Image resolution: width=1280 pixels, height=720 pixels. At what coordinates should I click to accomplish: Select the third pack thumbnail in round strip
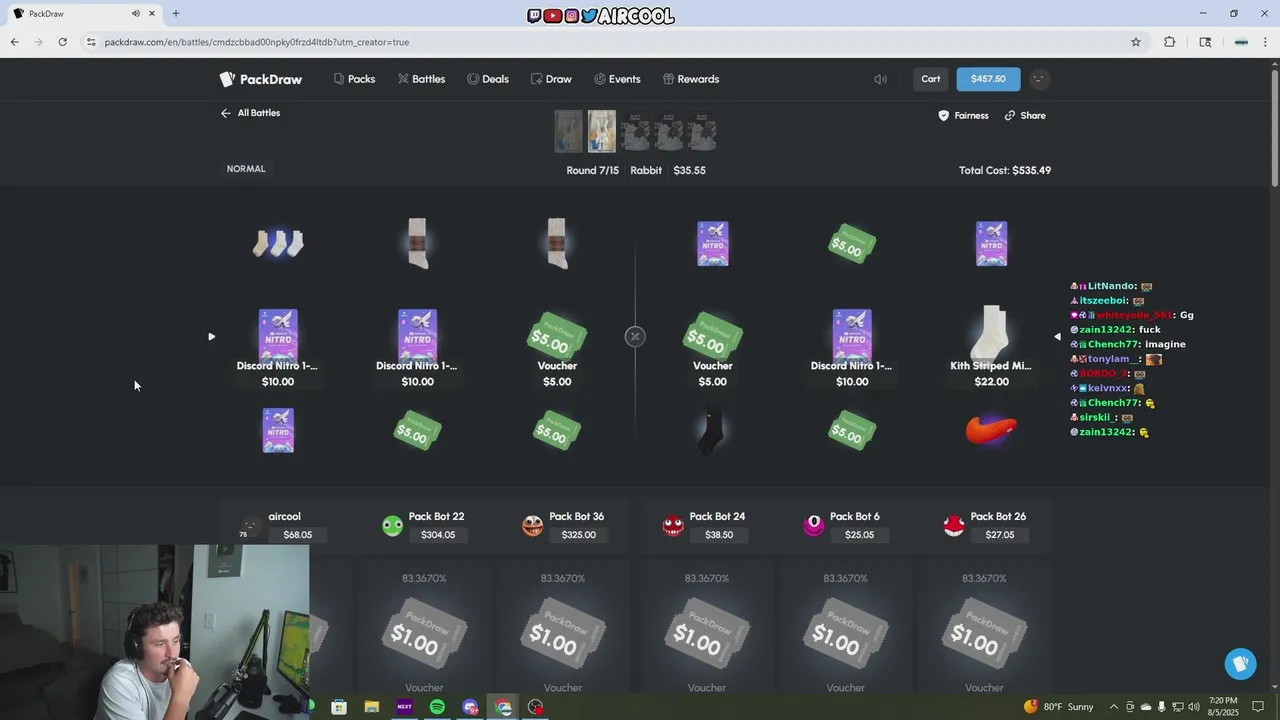click(x=635, y=131)
